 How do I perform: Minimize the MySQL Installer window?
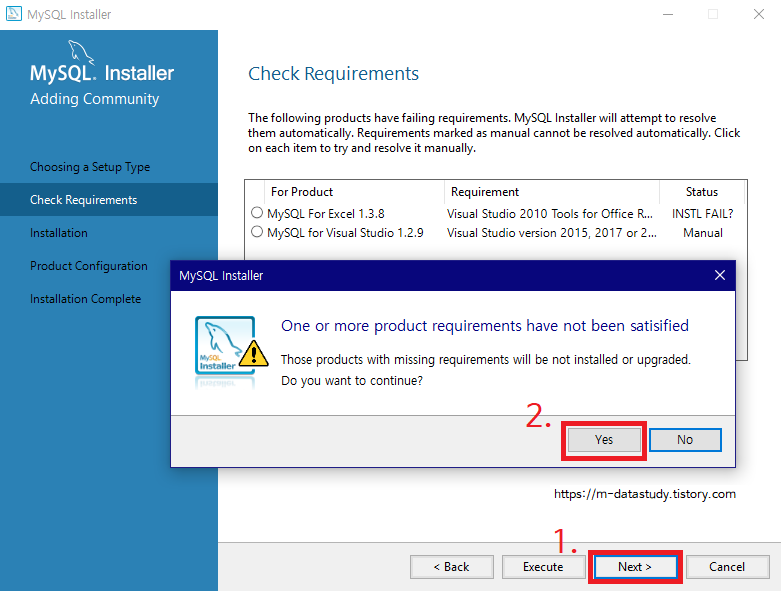[668, 14]
